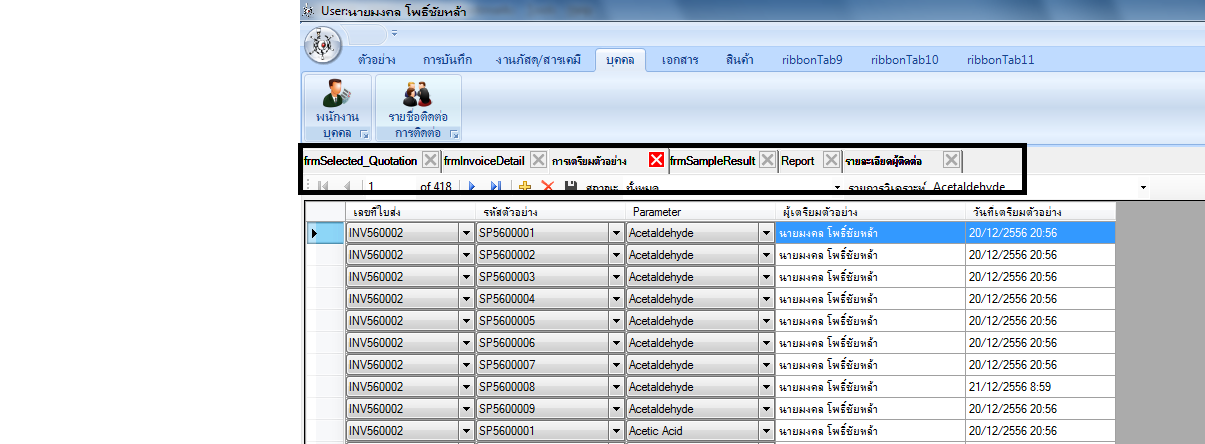This screenshot has width=1205, height=444.
Task: Close การเตรียมตัวอย่าง tab with red X
Action: pyautogui.click(x=657, y=160)
